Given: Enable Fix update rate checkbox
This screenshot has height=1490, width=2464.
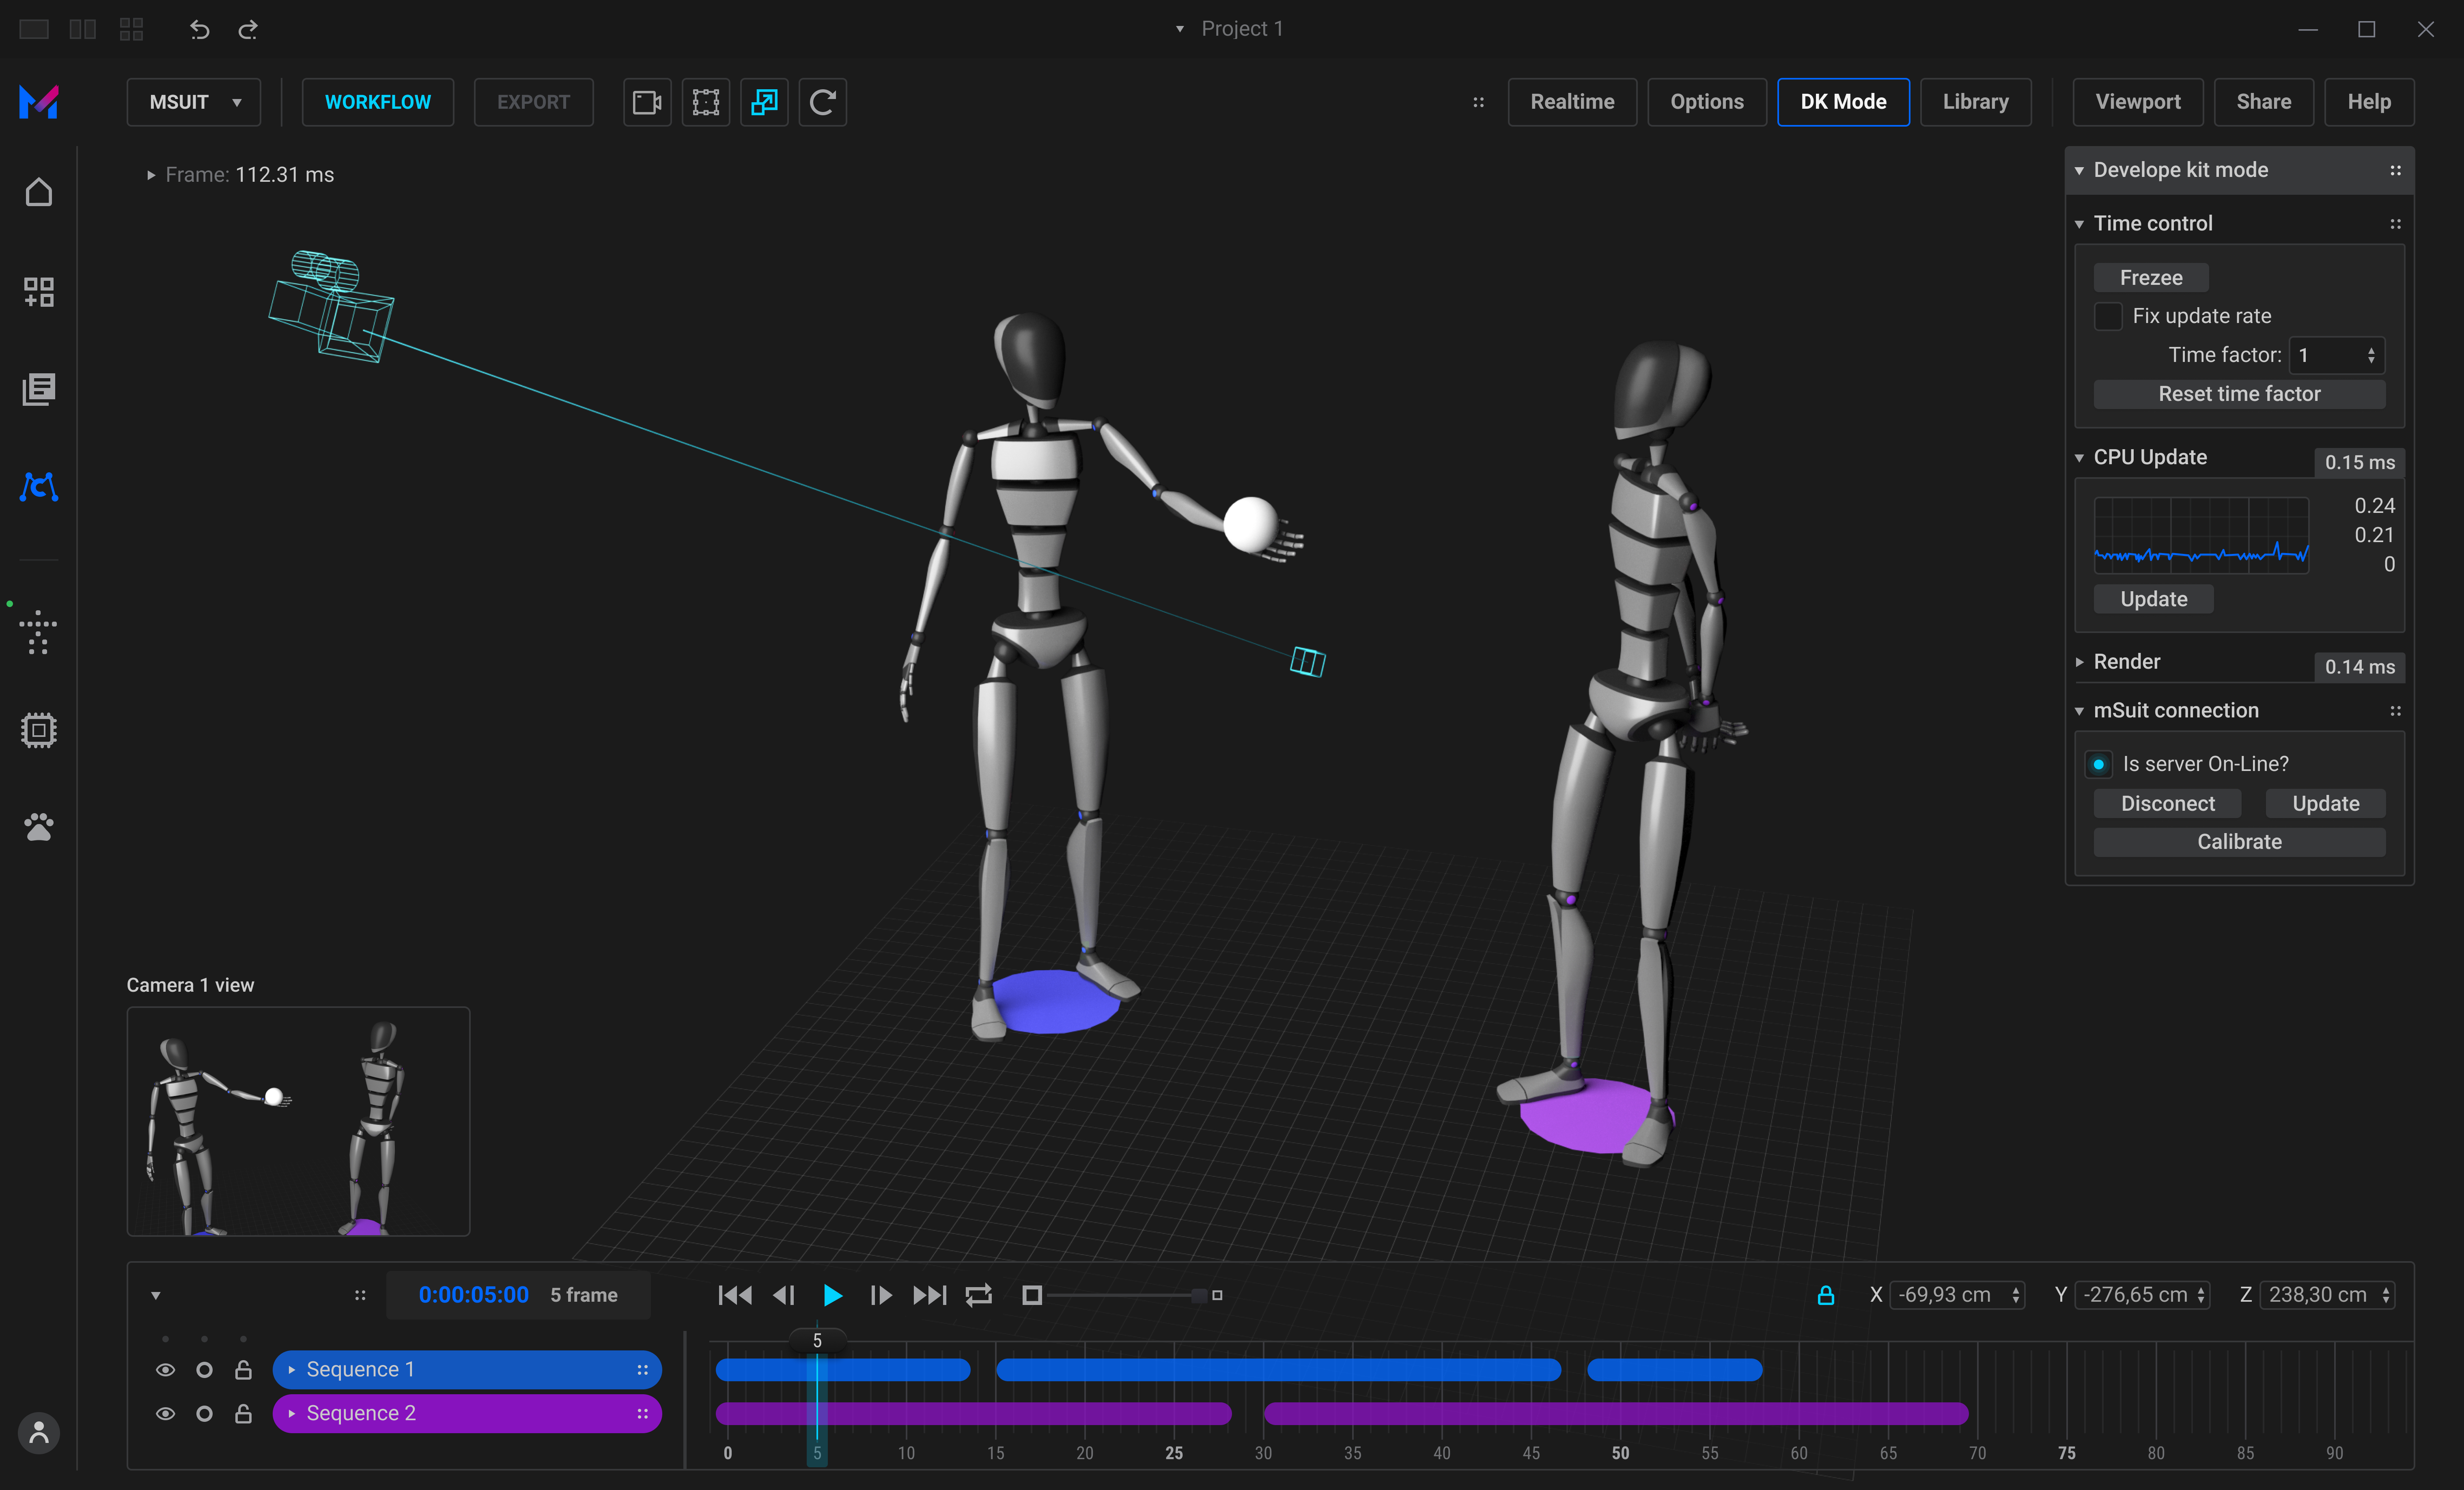Looking at the screenshot, I should click(2108, 316).
